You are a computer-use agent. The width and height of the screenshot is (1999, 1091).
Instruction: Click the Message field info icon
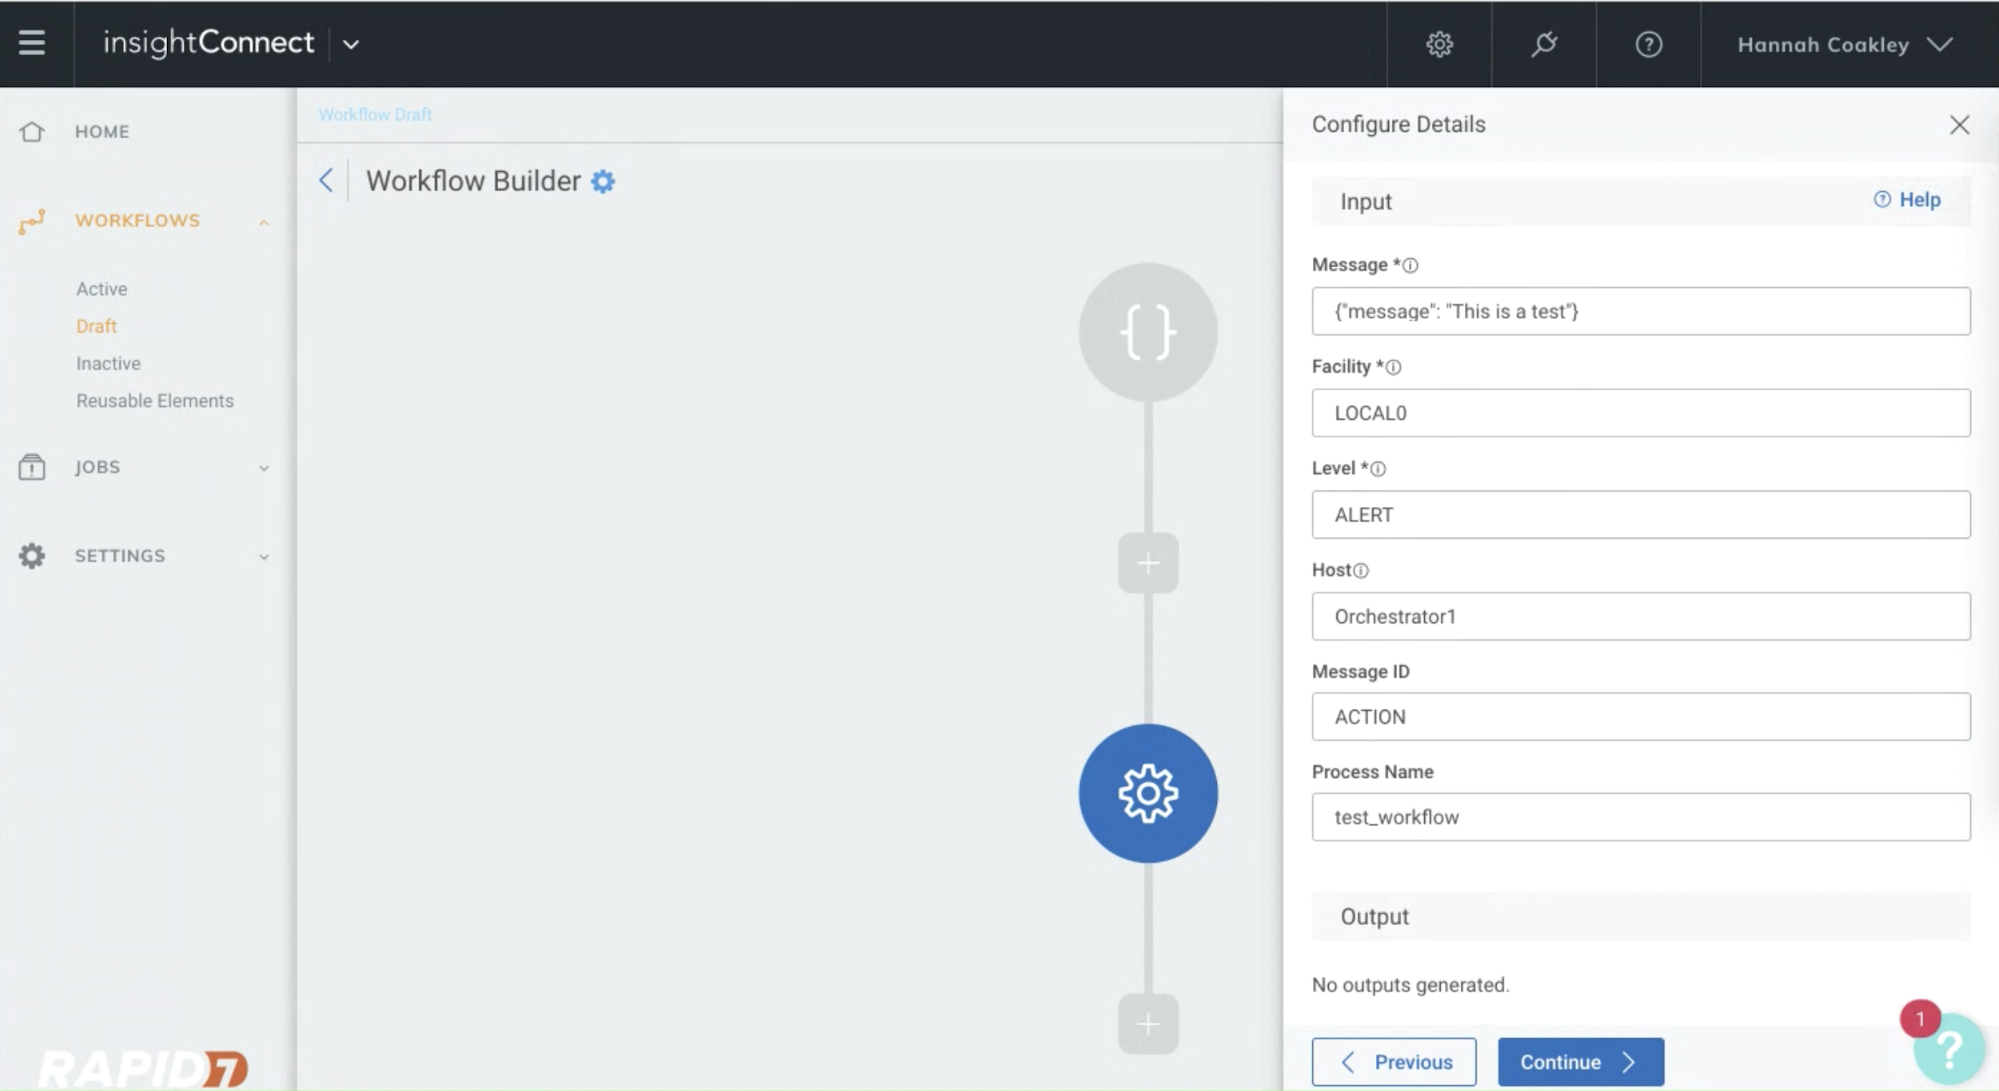(x=1410, y=265)
